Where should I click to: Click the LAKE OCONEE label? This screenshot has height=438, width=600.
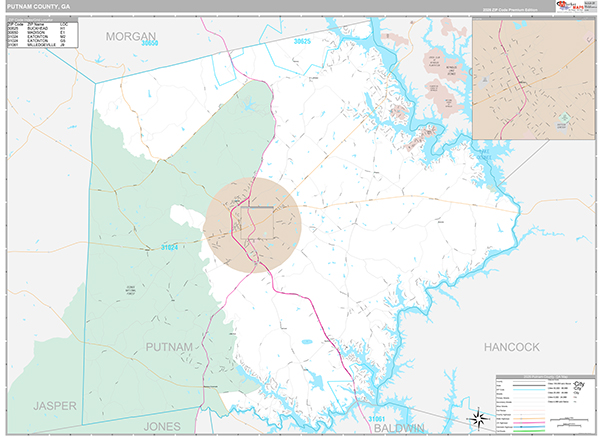click(x=484, y=154)
